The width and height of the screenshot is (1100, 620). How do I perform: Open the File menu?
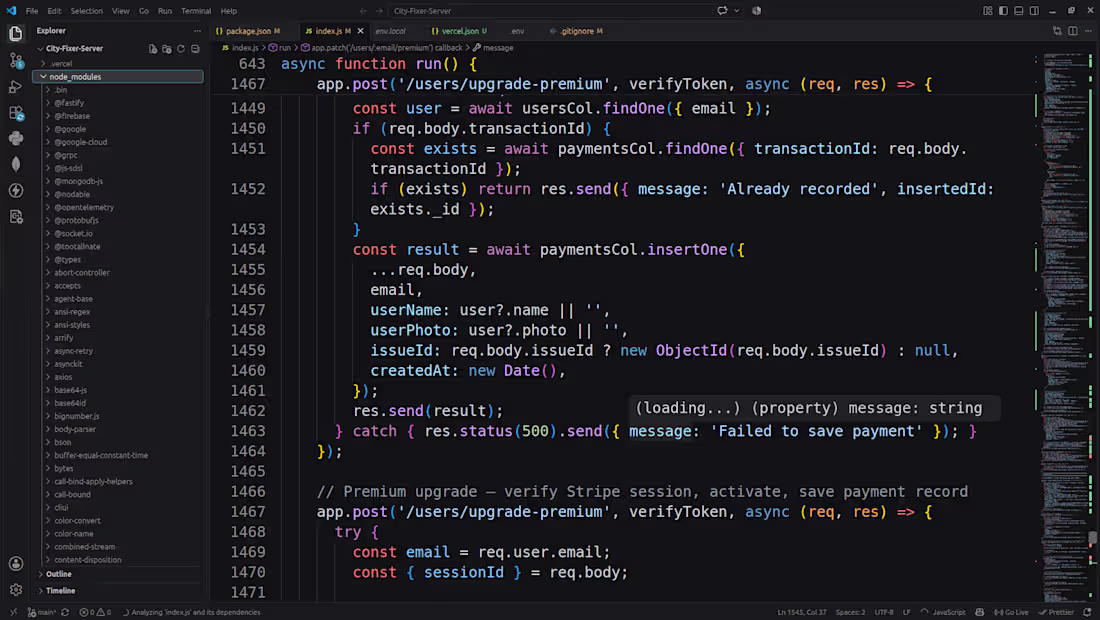point(32,11)
